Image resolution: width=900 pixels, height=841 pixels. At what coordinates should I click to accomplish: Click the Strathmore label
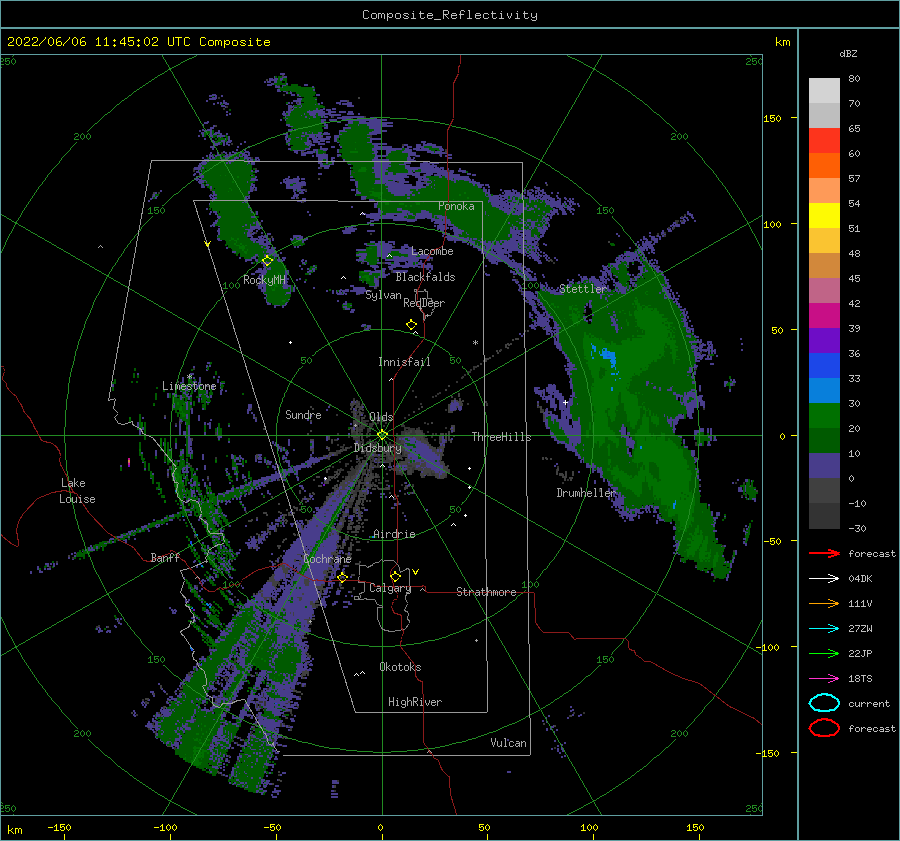coord(486,592)
